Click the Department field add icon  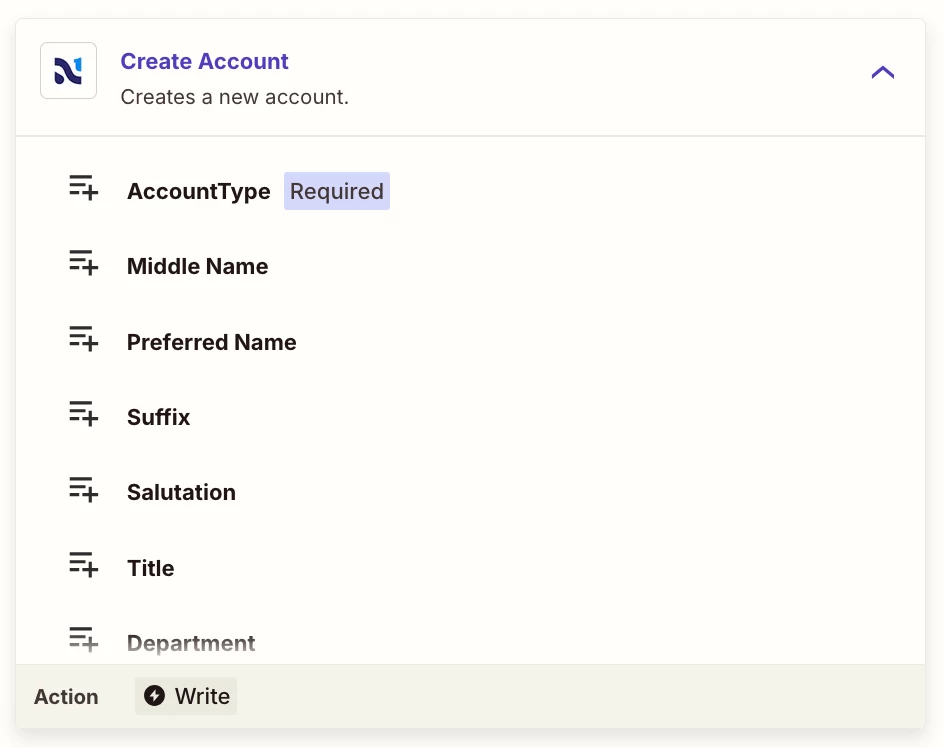click(x=83, y=640)
